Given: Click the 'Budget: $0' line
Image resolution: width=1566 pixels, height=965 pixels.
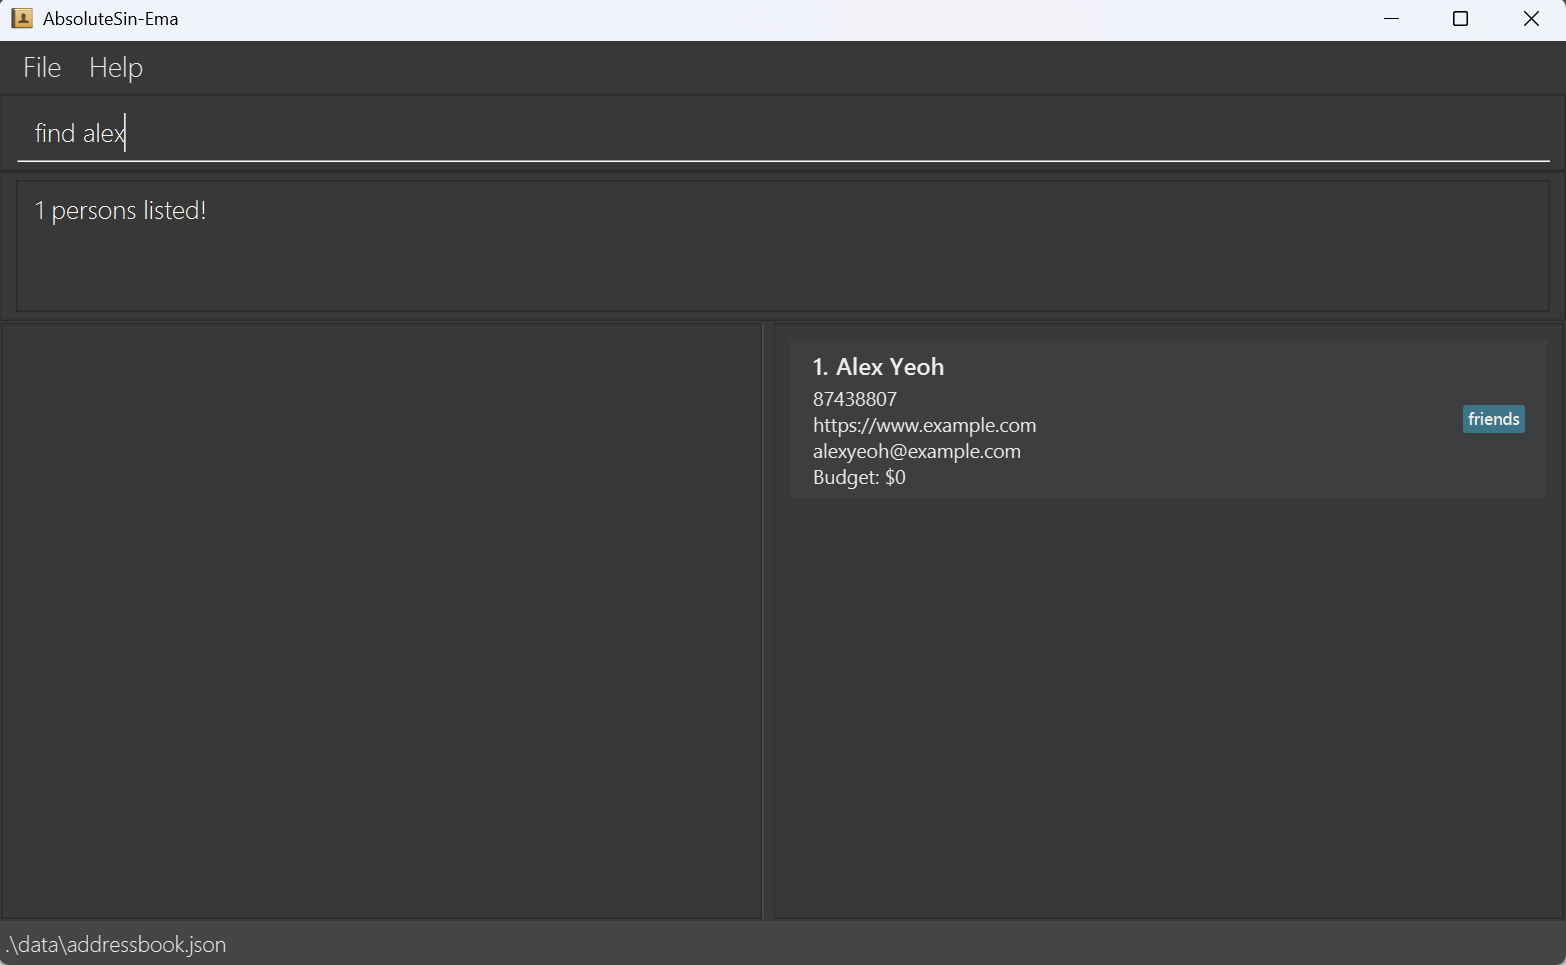Looking at the screenshot, I should tap(859, 477).
